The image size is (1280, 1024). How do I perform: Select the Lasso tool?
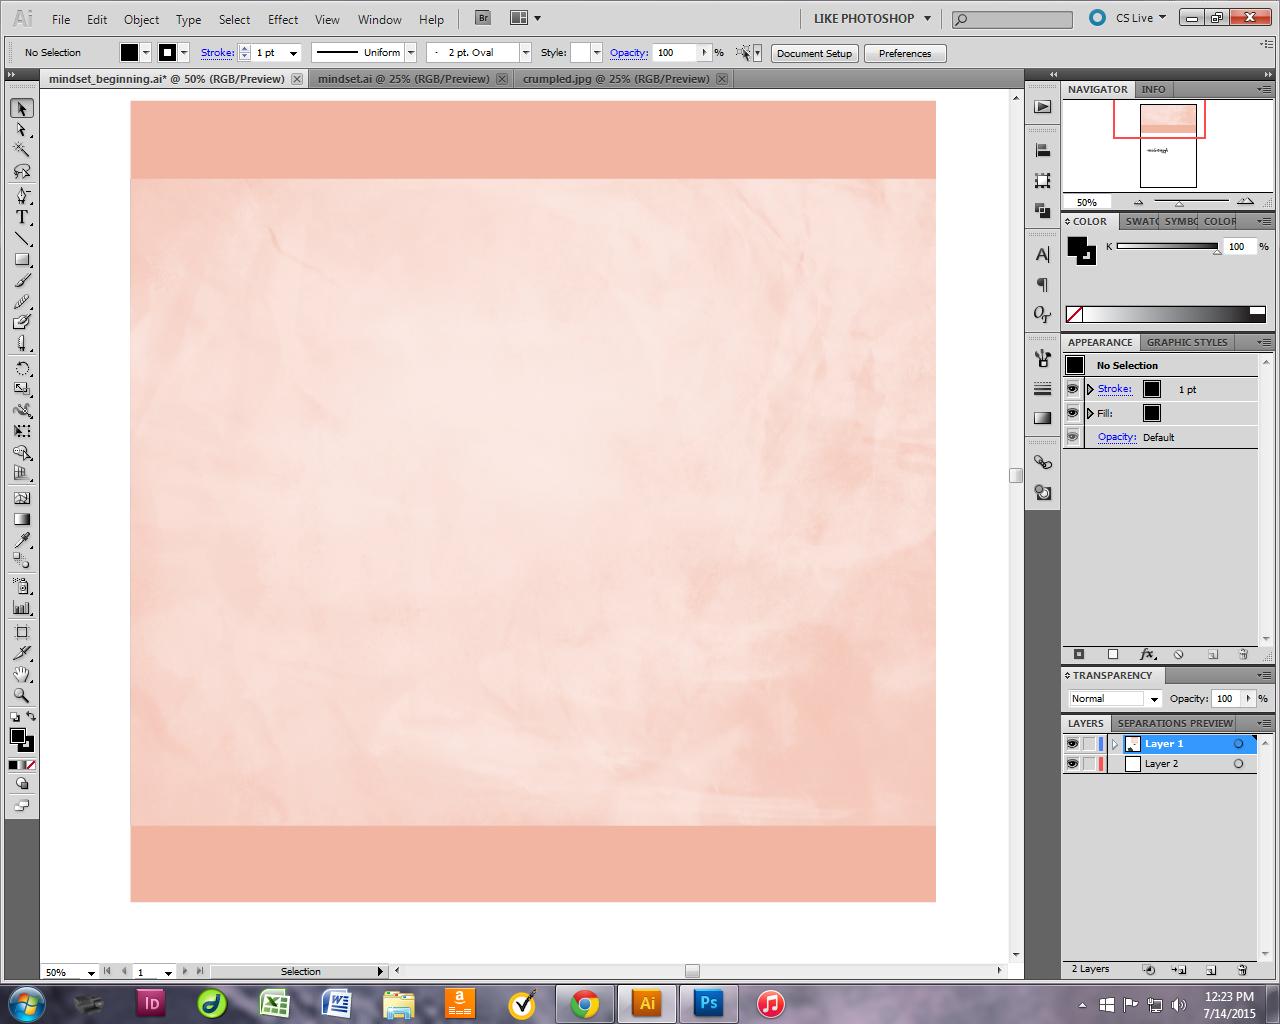tap(21, 171)
